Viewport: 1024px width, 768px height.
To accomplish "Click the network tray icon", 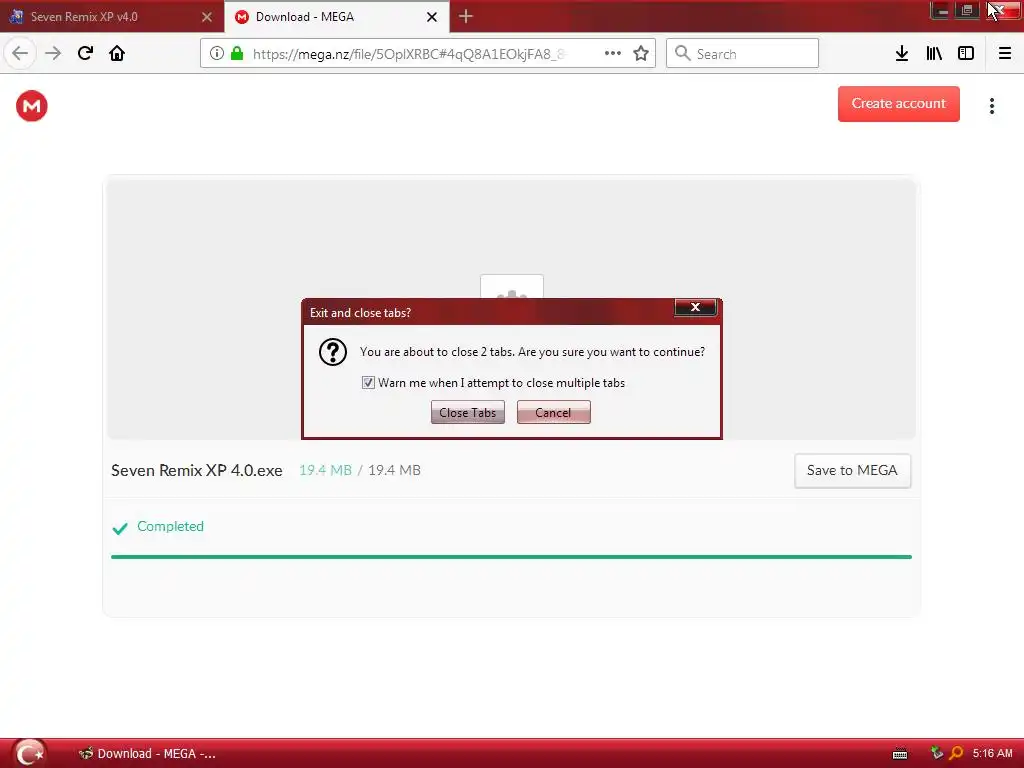I will (x=937, y=753).
